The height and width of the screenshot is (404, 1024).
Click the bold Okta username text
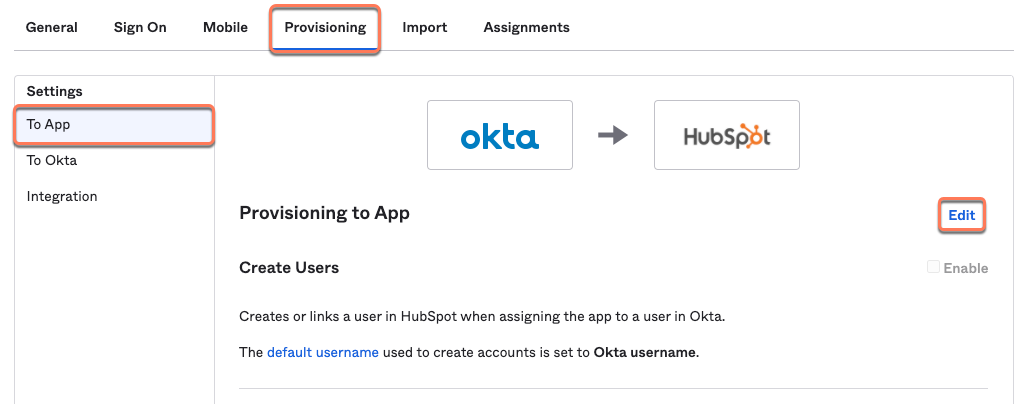click(645, 352)
